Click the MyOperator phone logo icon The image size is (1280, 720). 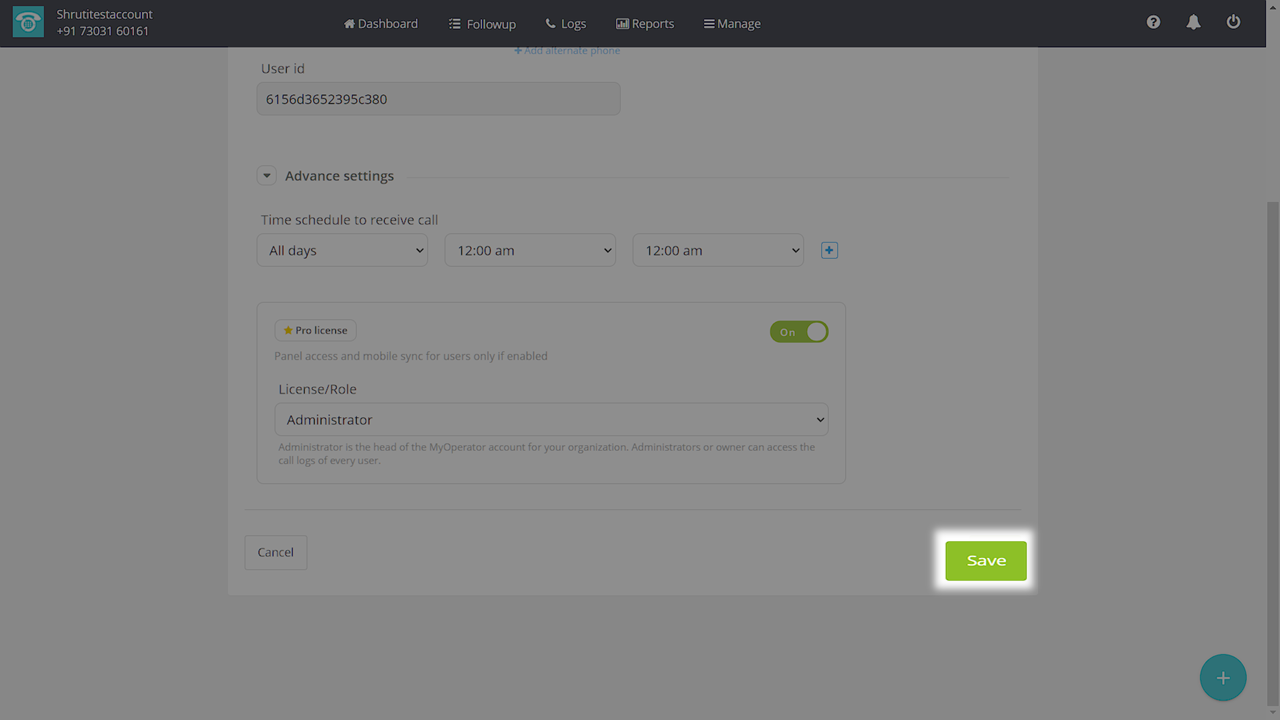point(28,23)
